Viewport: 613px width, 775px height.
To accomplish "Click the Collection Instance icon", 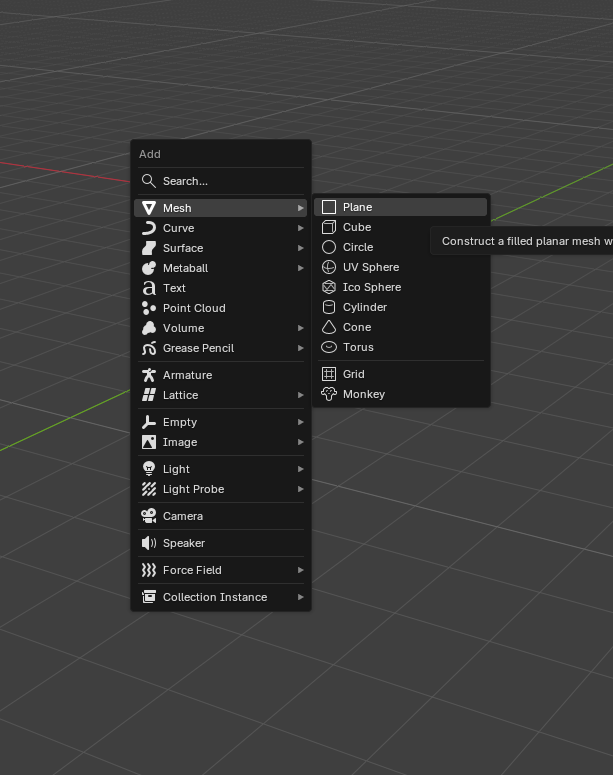I will click(x=149, y=597).
